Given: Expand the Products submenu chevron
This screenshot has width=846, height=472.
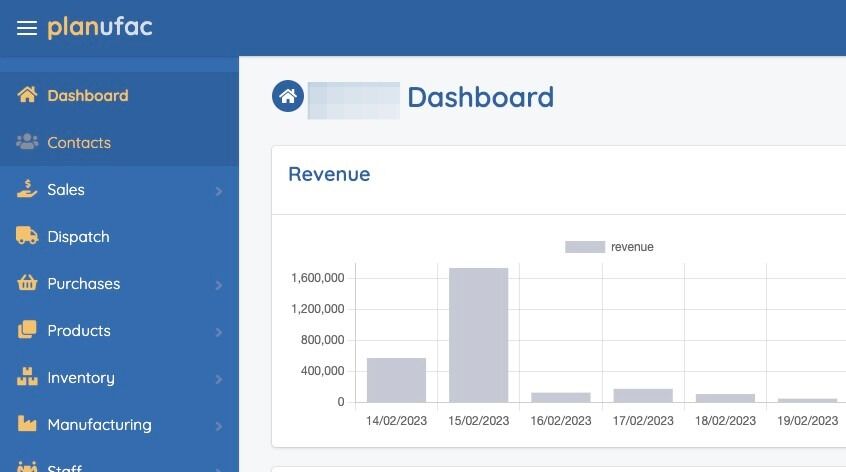Looking at the screenshot, I should [x=219, y=332].
